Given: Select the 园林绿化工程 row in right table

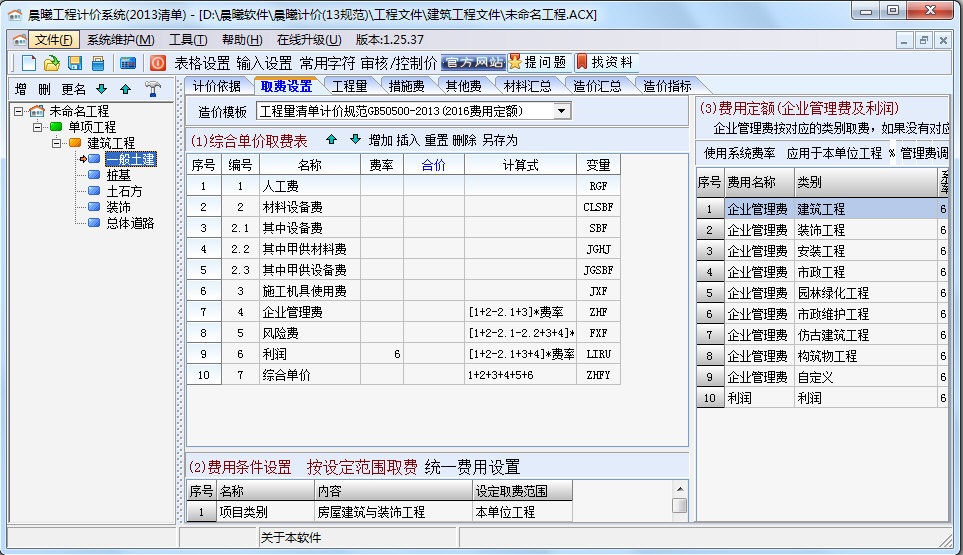Looking at the screenshot, I should point(822,293).
